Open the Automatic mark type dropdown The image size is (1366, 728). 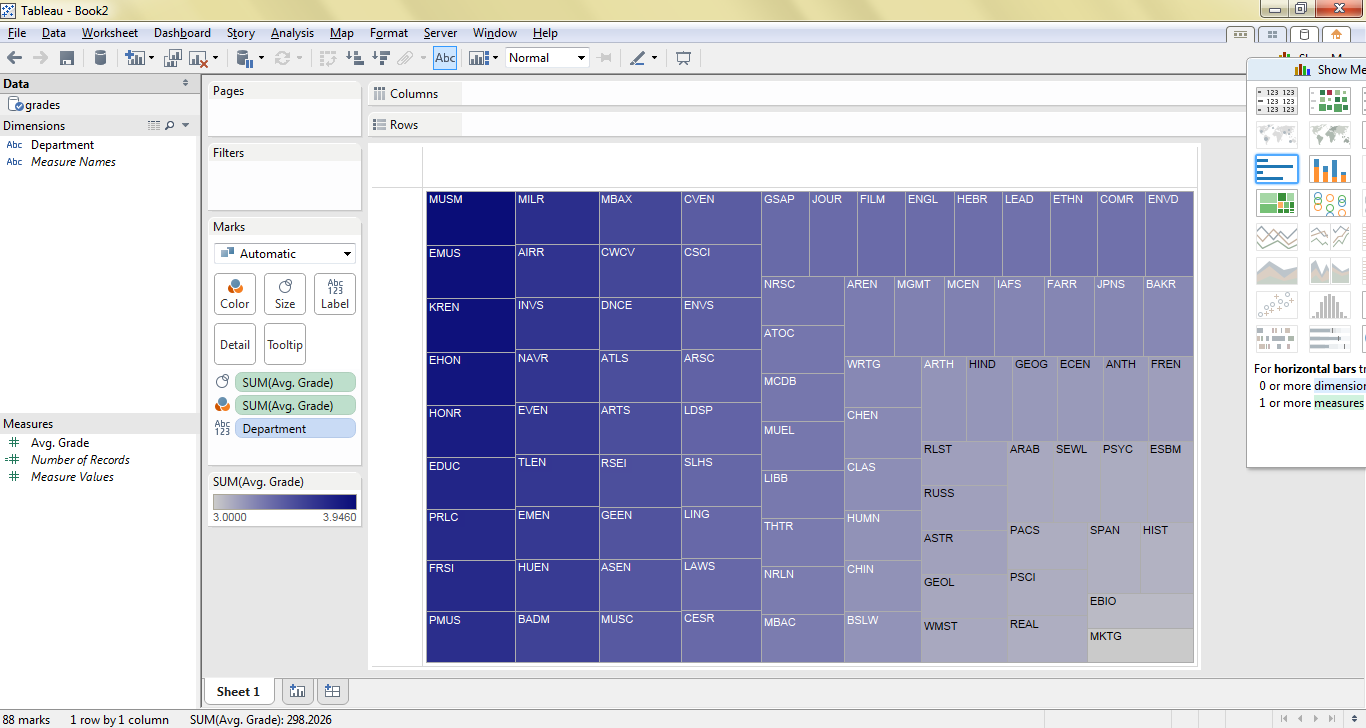pyautogui.click(x=285, y=254)
